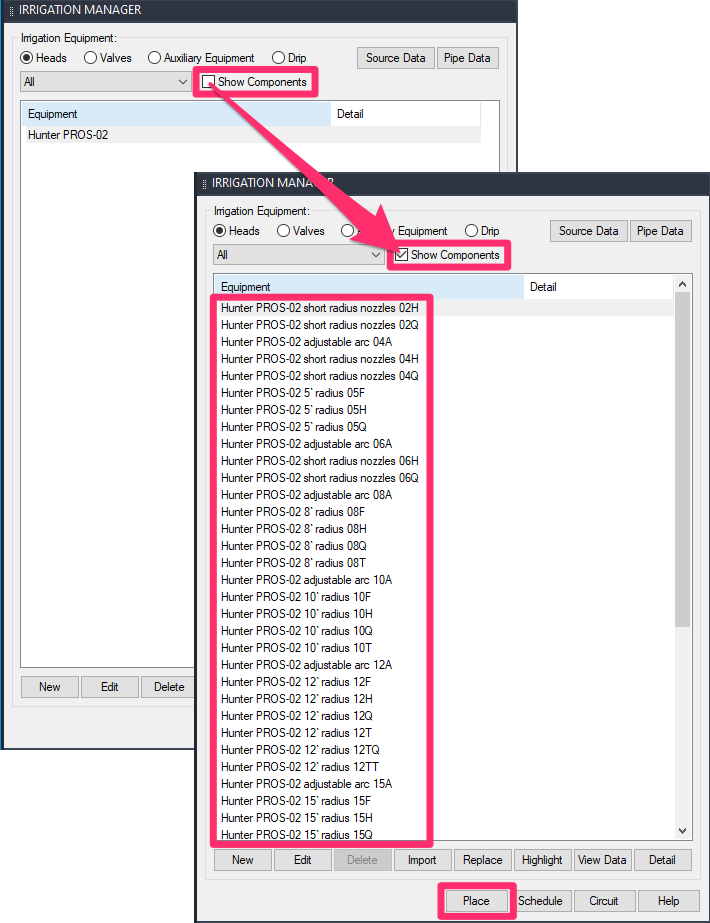
Task: Select Hunter PROS-02 10` radius 10Q
Action: pyautogui.click(x=297, y=631)
